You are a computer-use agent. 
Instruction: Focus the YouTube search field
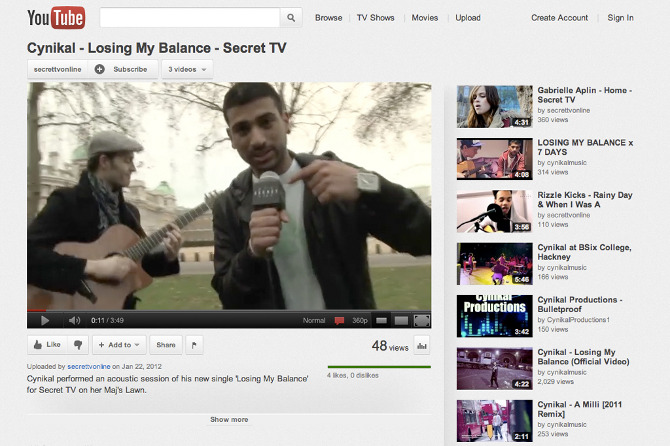pyautogui.click(x=190, y=18)
